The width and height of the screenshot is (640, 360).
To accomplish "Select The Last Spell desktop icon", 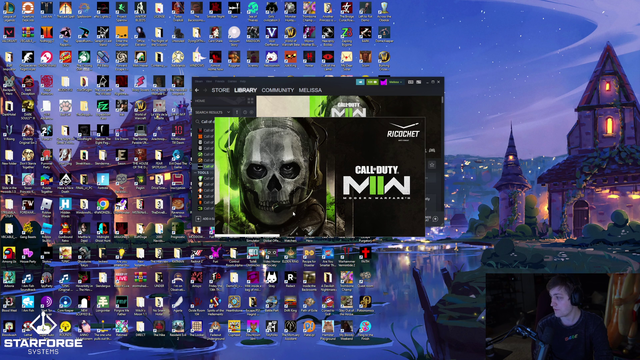I will tap(65, 9).
